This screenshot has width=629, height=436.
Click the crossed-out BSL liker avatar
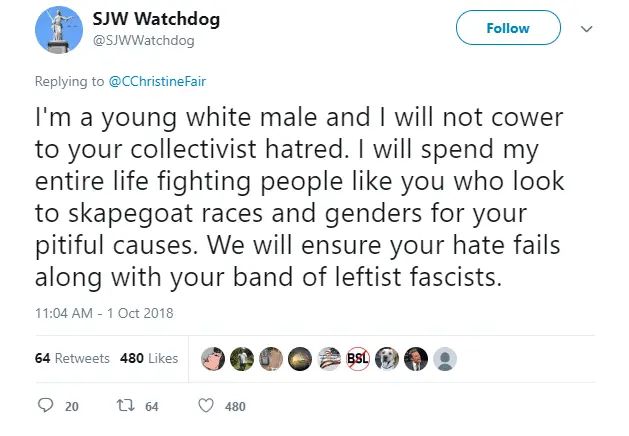point(358,358)
